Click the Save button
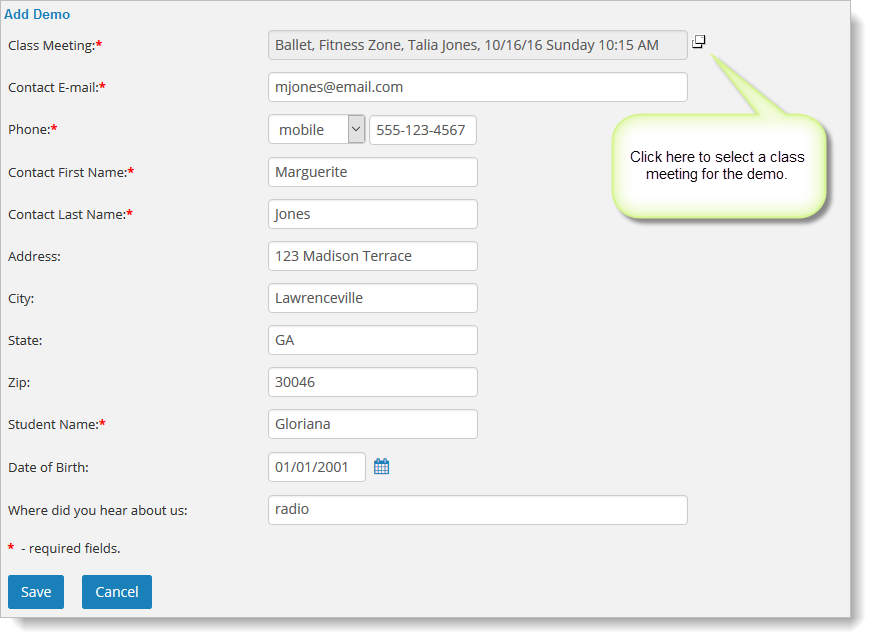The image size is (876, 643). coord(36,592)
